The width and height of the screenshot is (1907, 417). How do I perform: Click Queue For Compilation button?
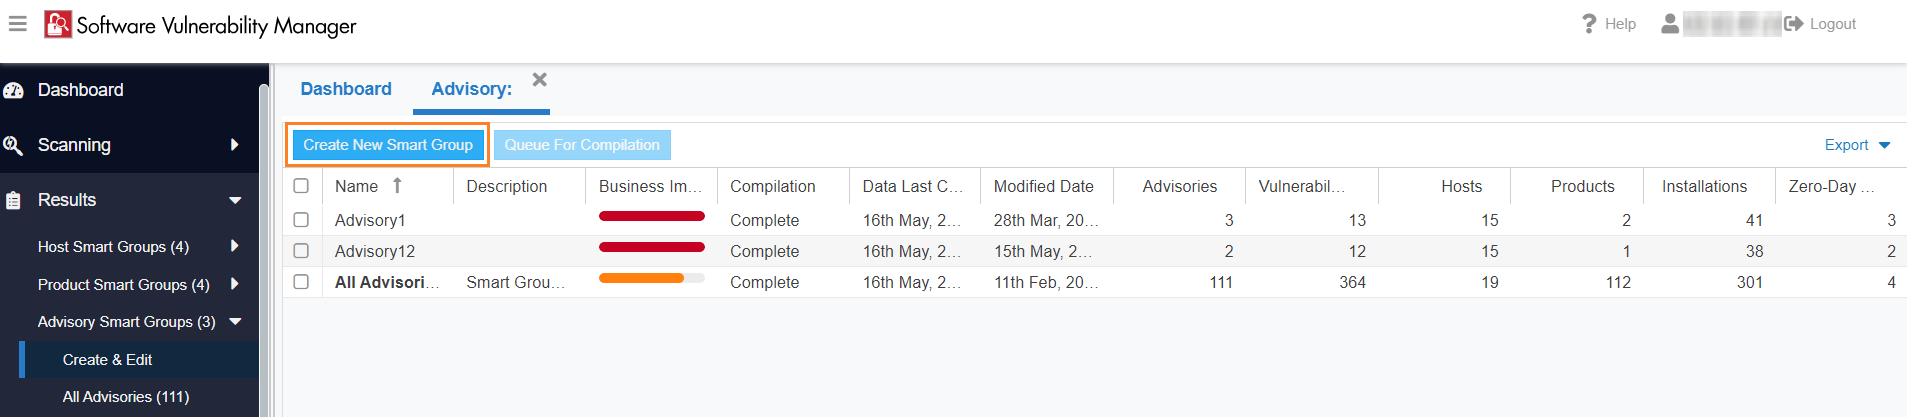point(582,145)
